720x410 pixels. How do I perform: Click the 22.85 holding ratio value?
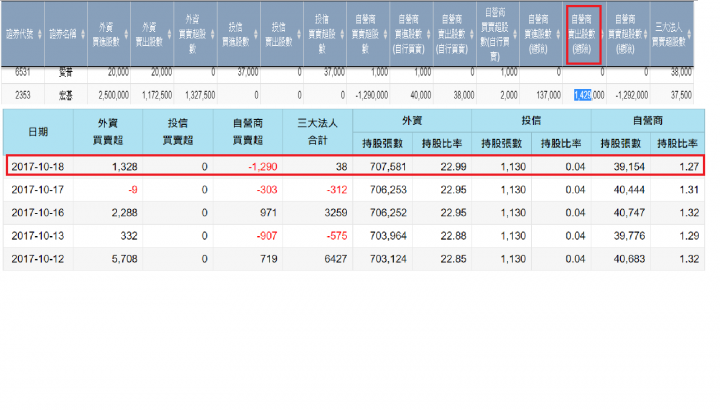[x=453, y=259]
